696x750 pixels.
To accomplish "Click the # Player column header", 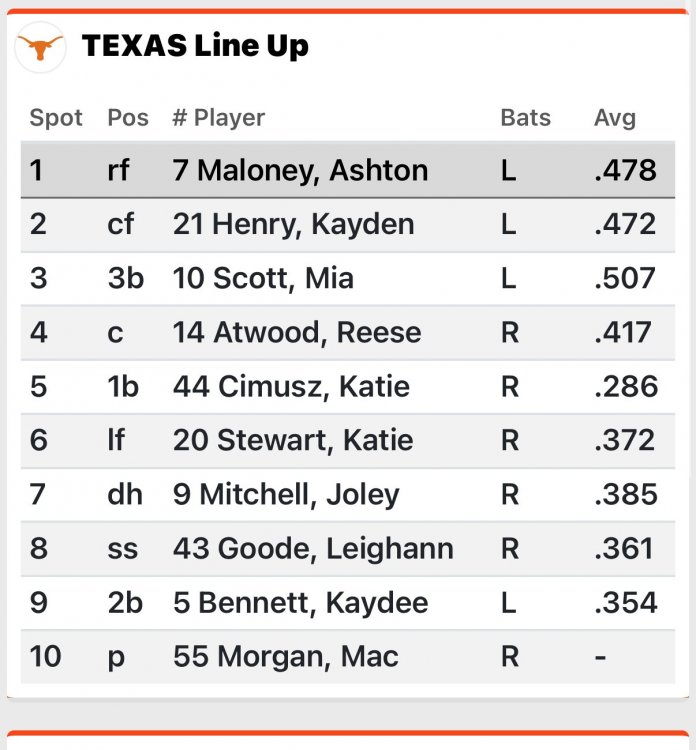I will (x=218, y=118).
